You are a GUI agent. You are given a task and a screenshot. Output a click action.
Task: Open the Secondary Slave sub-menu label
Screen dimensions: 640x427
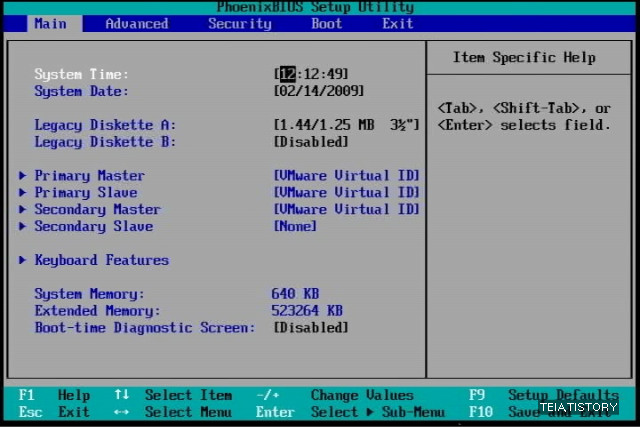[x=93, y=226]
